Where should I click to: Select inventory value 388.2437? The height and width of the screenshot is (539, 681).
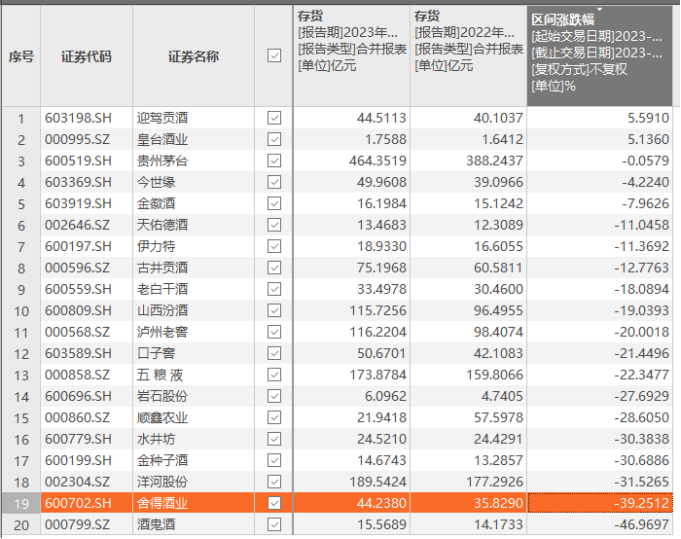click(495, 161)
